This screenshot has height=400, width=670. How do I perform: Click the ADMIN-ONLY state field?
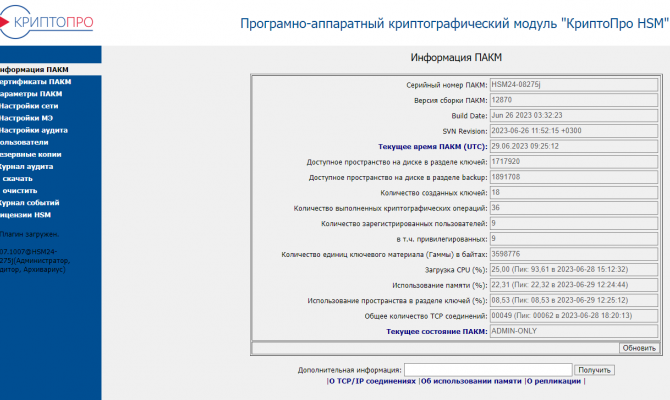(x=574, y=331)
